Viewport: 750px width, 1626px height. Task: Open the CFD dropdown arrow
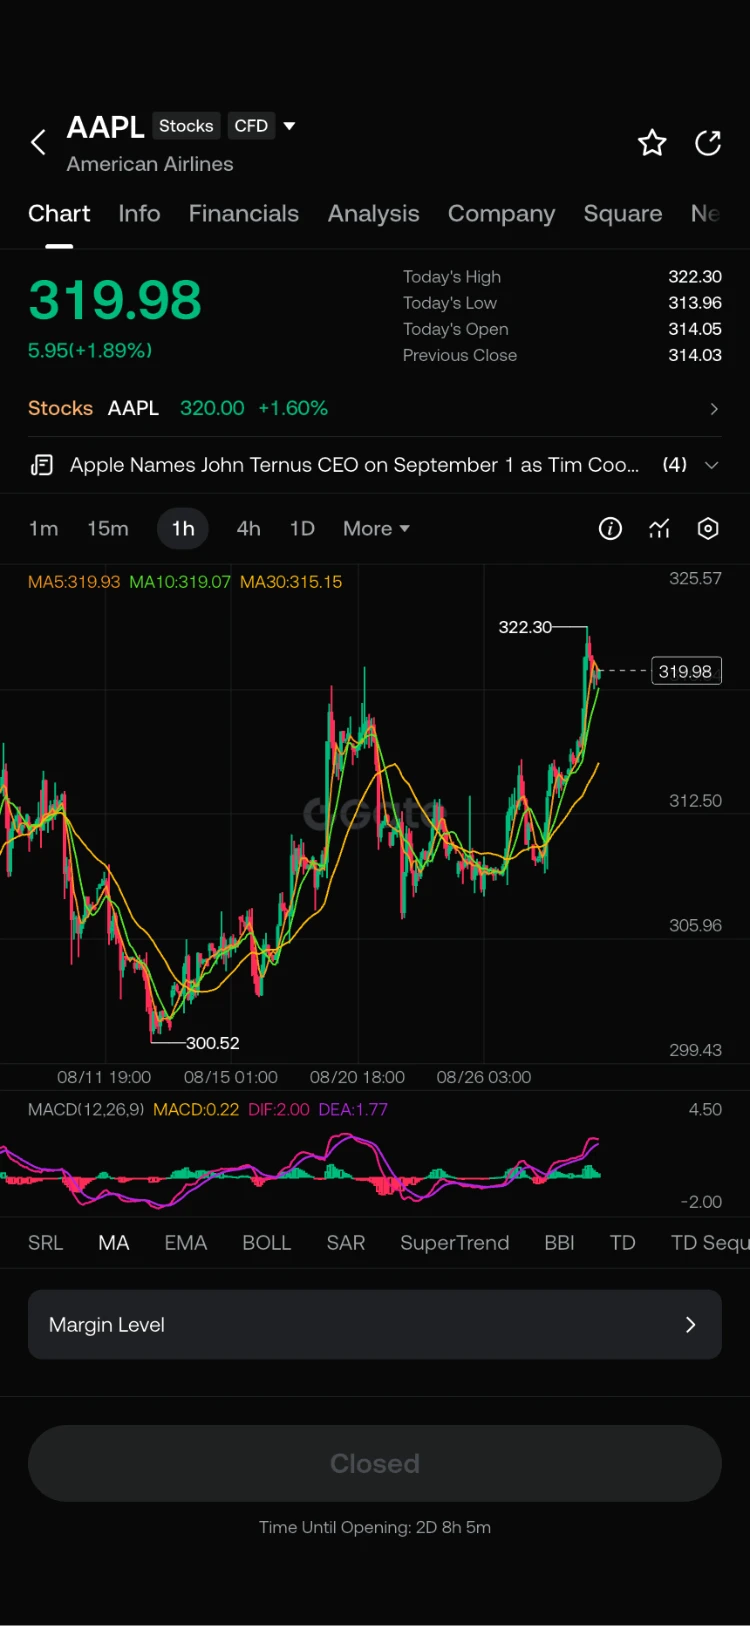coord(289,126)
